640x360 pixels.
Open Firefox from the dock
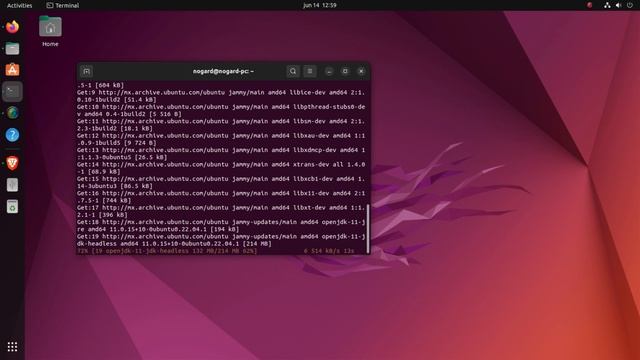click(12, 27)
